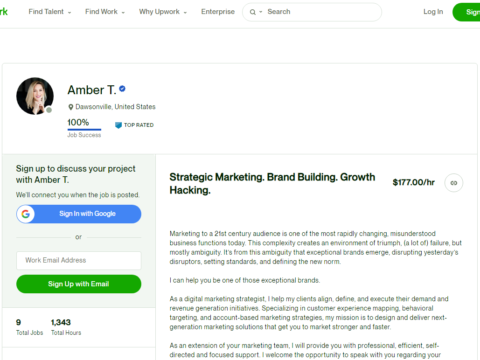
Task: Copy profile link with the link icon
Action: click(x=454, y=183)
